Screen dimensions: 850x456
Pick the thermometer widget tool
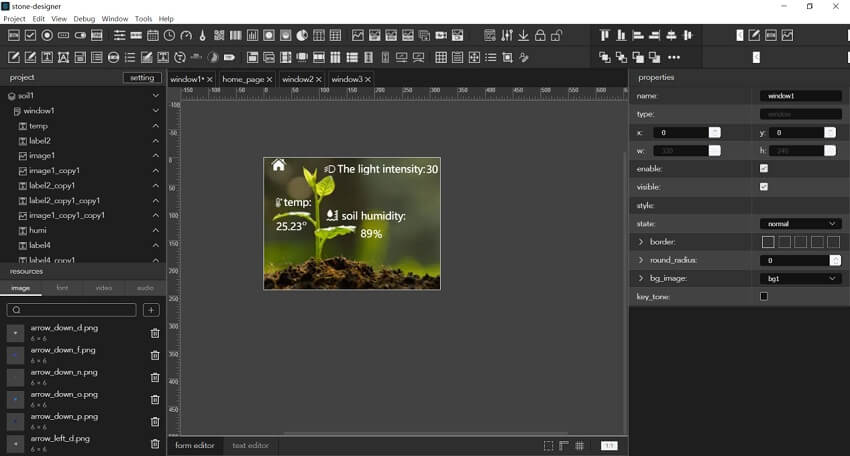[203, 35]
